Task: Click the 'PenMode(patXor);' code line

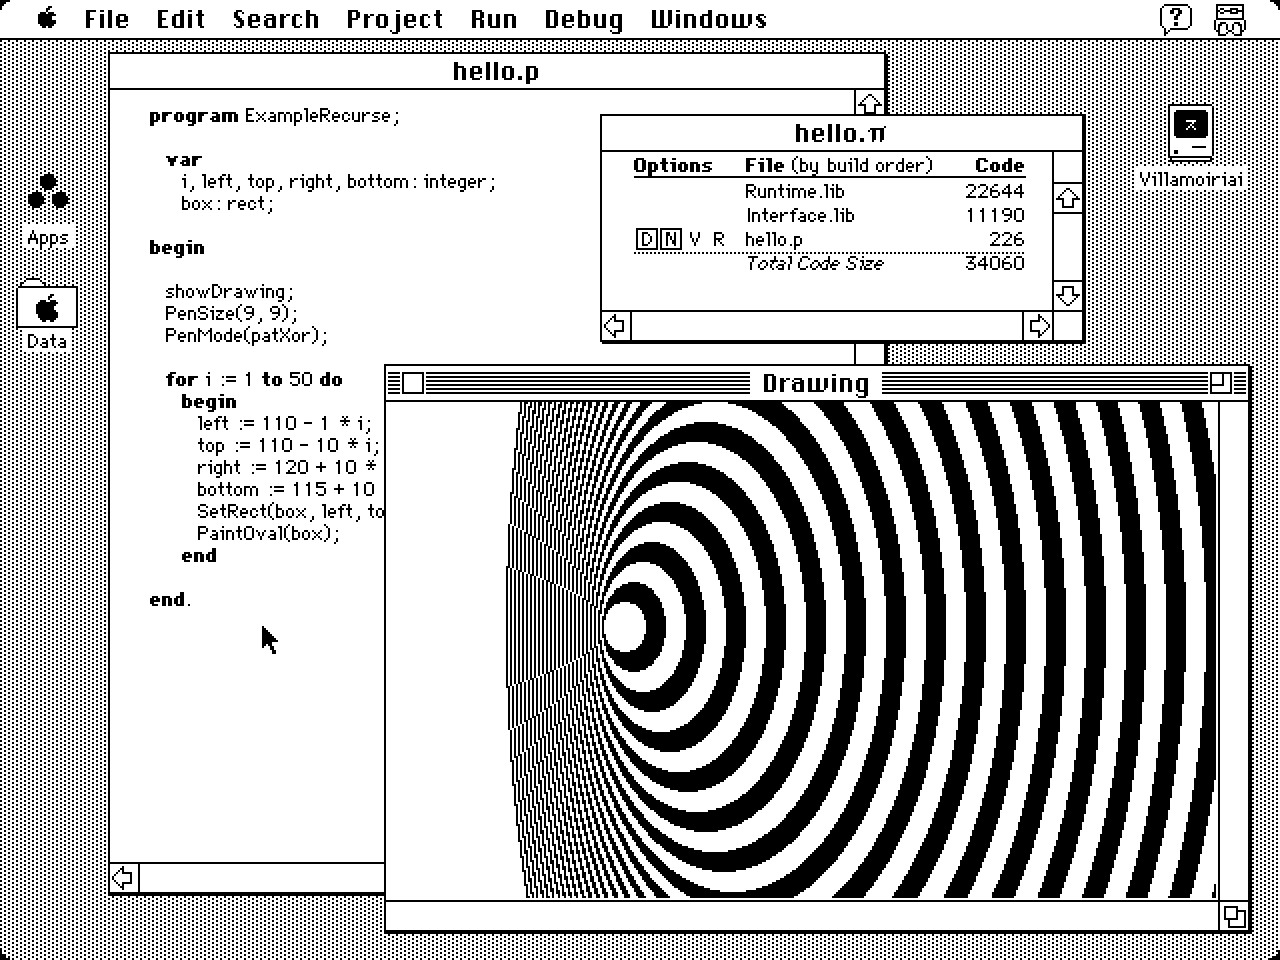Action: pos(246,336)
